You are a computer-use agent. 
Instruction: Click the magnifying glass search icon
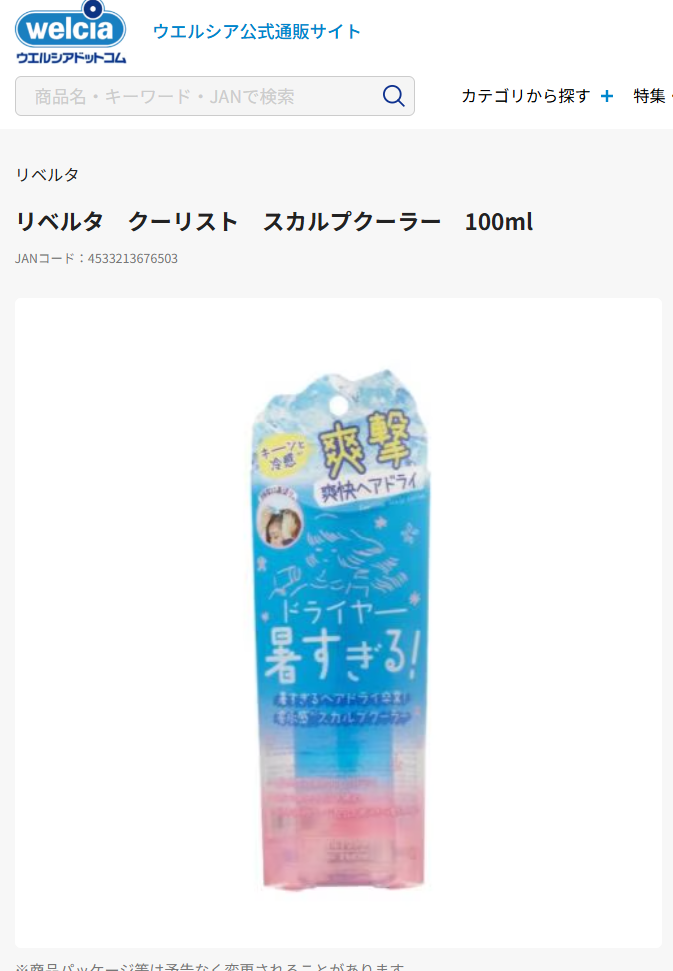coord(393,96)
